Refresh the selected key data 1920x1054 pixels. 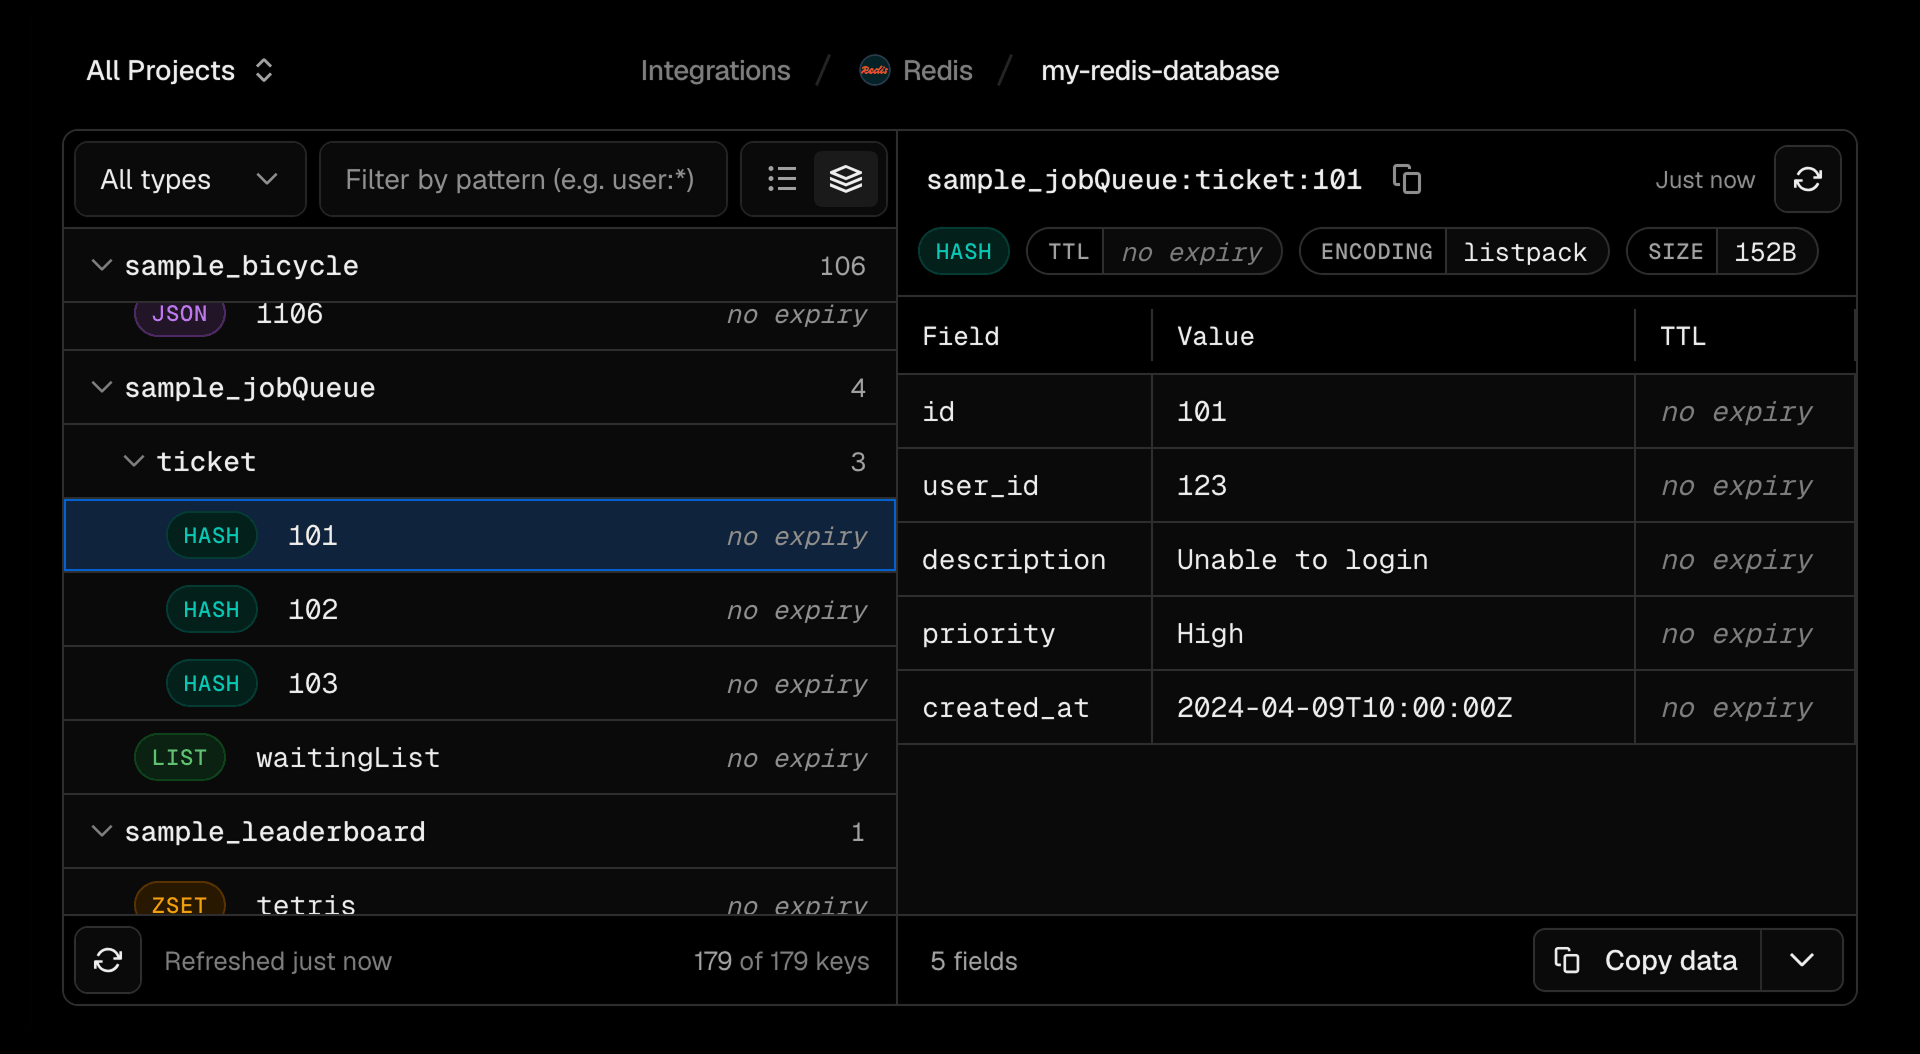pyautogui.click(x=1808, y=179)
